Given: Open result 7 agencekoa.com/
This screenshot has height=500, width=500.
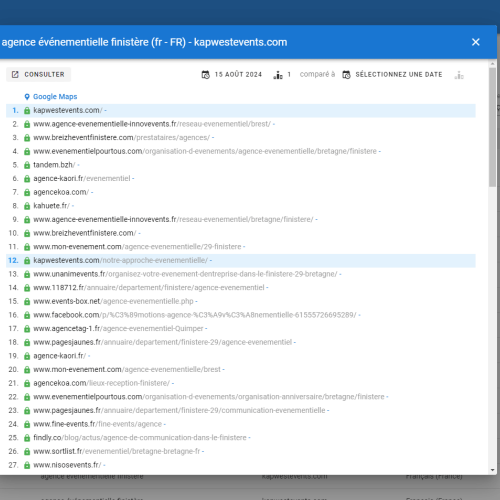Looking at the screenshot, I should [x=61, y=192].
